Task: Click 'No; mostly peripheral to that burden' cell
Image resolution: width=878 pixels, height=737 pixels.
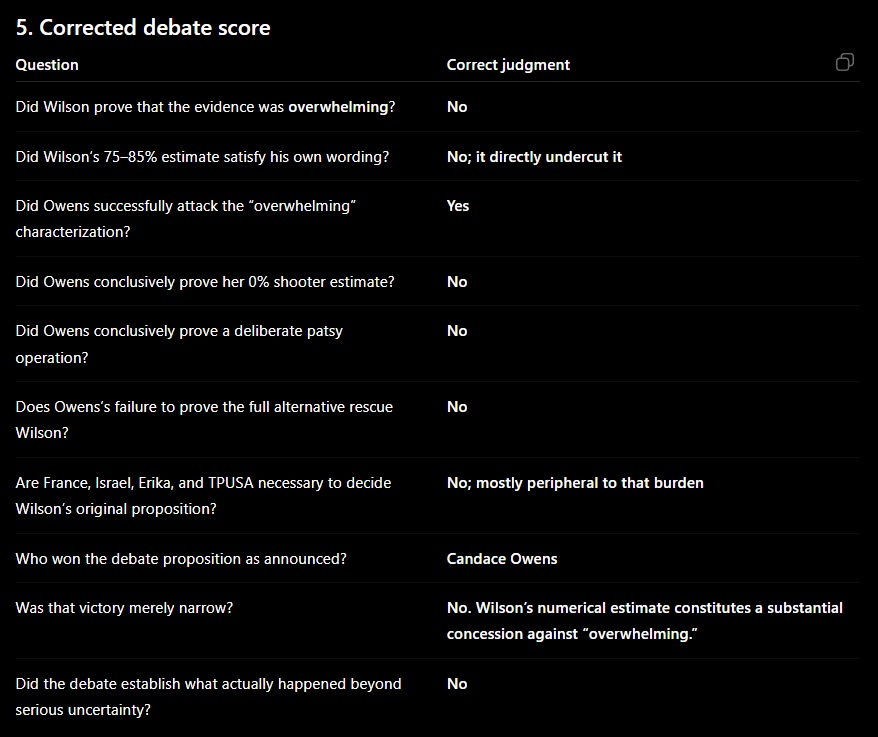Action: (575, 483)
